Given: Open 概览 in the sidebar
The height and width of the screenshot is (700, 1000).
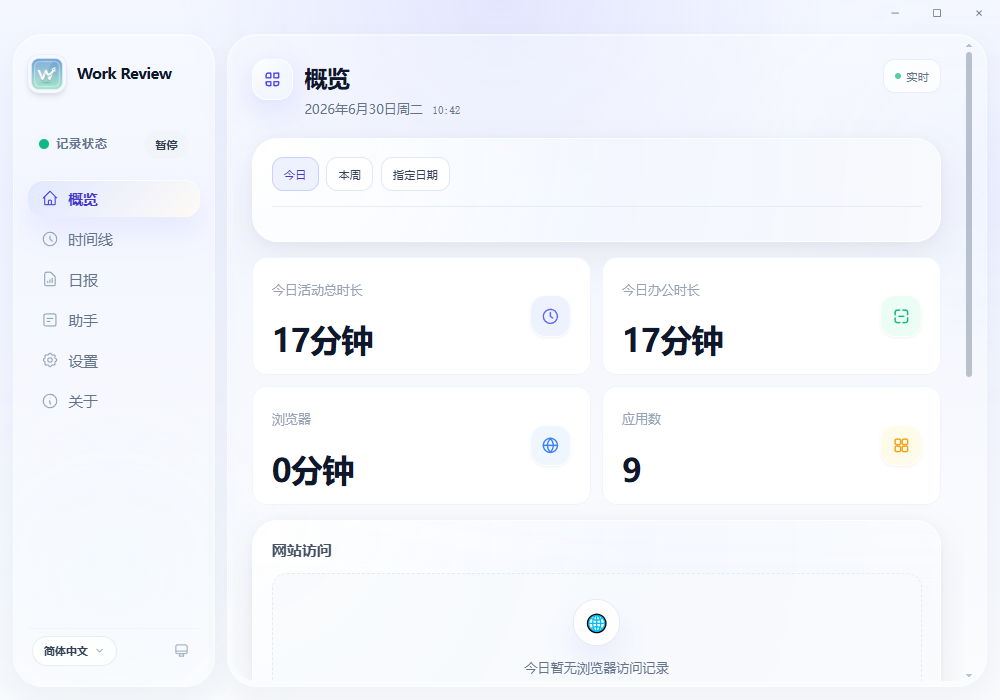Looking at the screenshot, I should pyautogui.click(x=114, y=199).
